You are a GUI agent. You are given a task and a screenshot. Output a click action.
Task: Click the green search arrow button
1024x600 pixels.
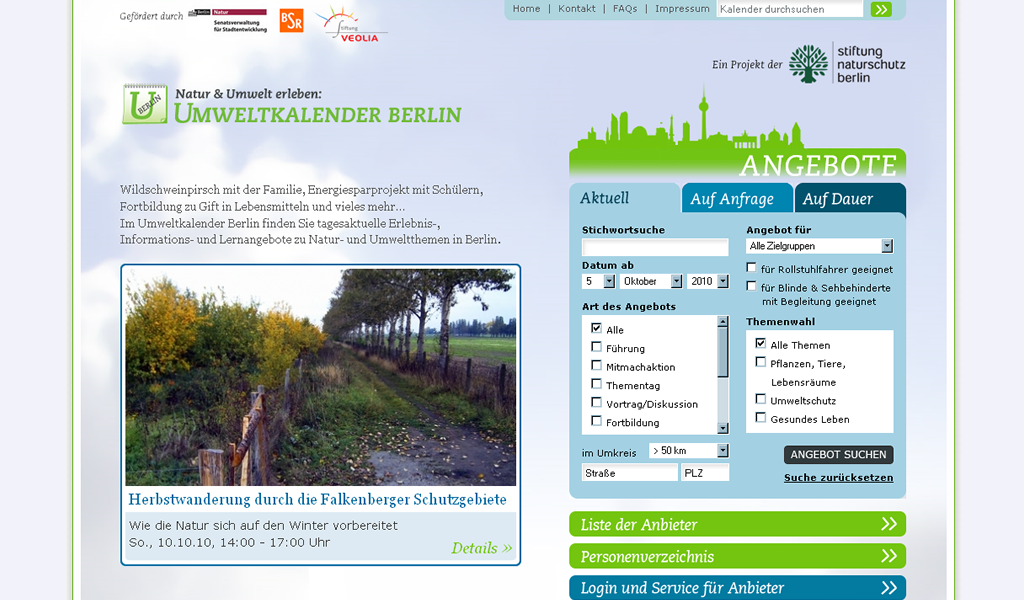tap(881, 9)
